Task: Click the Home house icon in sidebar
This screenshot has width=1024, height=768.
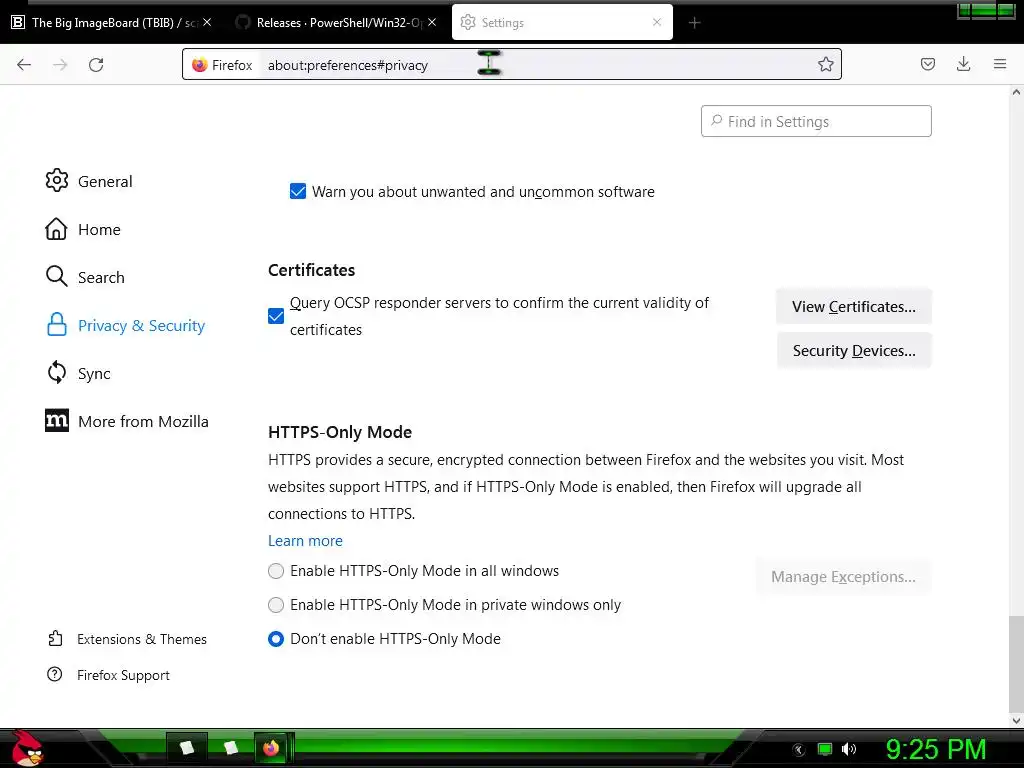Action: click(56, 229)
